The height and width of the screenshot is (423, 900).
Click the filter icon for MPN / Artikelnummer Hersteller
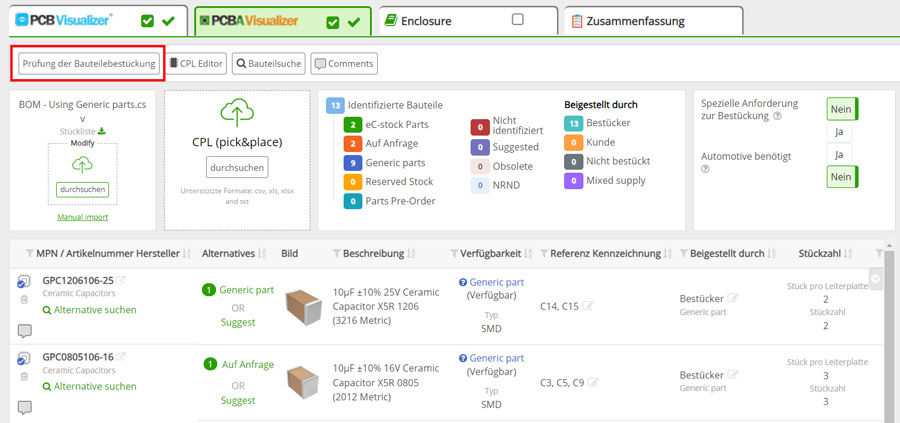(x=30, y=254)
